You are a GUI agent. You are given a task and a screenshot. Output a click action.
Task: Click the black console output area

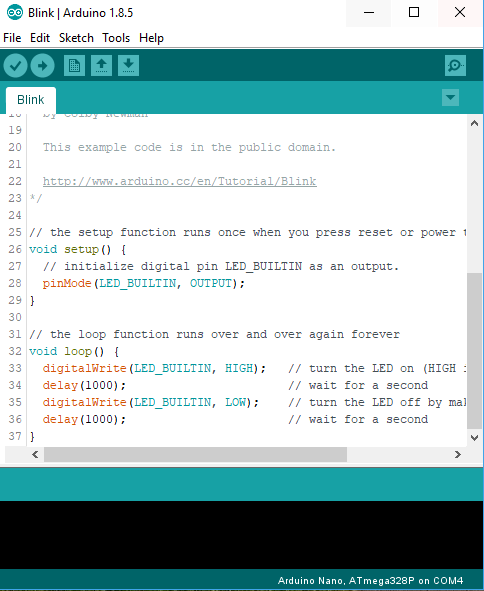pos(241,535)
